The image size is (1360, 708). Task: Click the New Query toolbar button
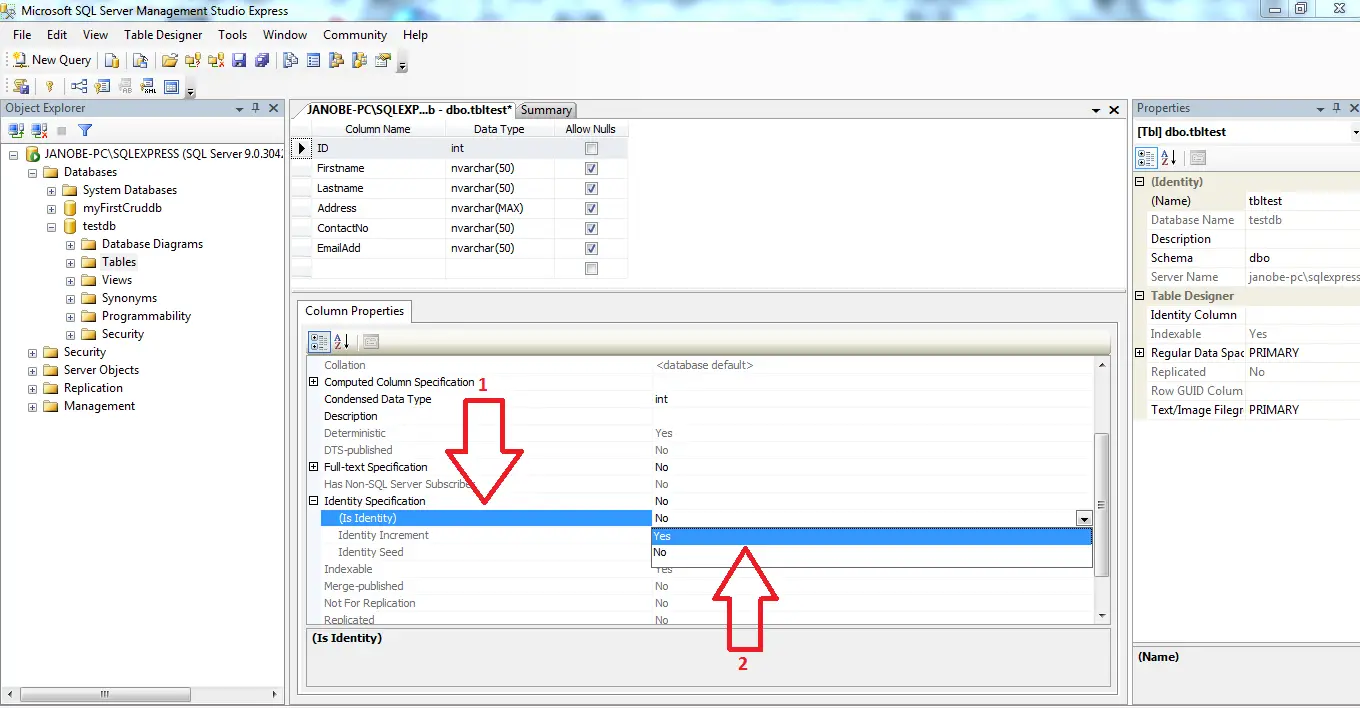click(51, 60)
